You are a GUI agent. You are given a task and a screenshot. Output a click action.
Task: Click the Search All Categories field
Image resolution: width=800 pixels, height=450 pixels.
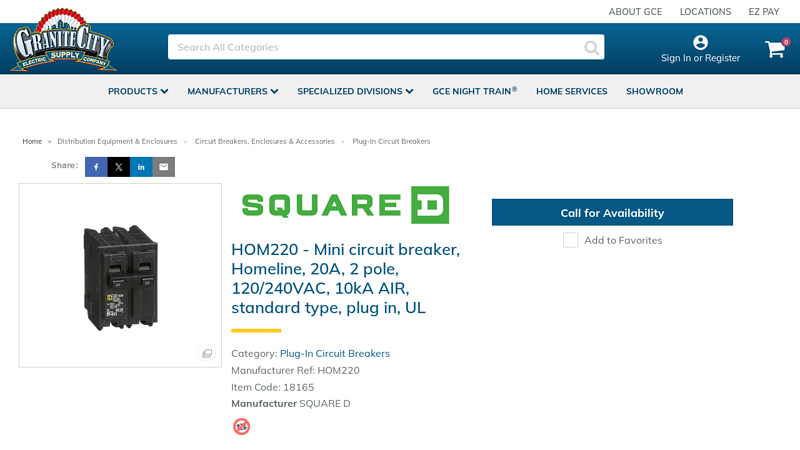[375, 47]
